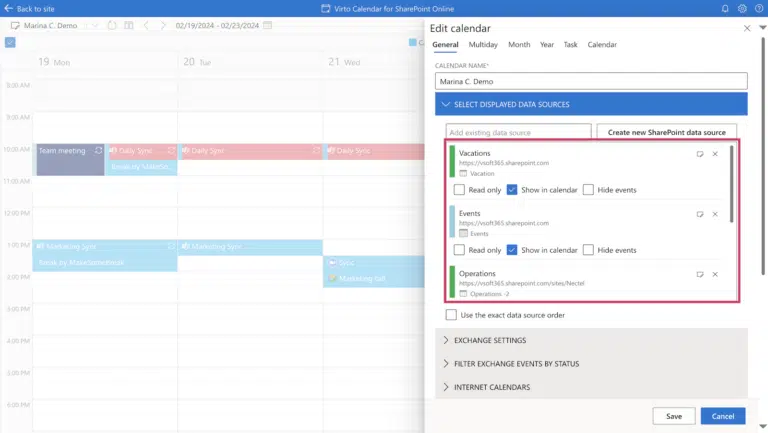This screenshot has height=433, width=768.
Task: Edit the Events data source icon
Action: tap(700, 214)
